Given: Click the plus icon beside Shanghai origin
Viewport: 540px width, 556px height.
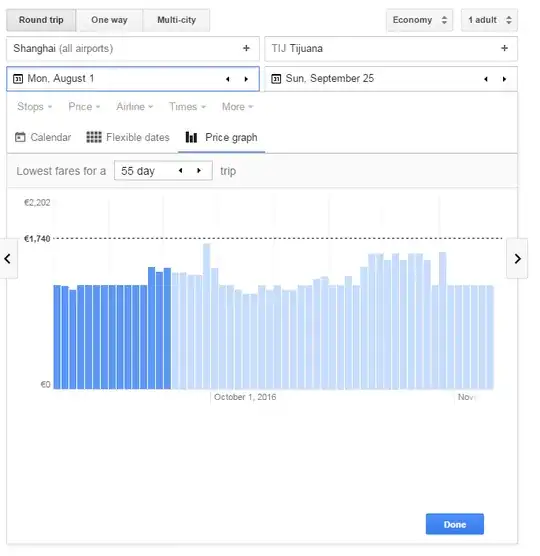Looking at the screenshot, I should pos(246,48).
